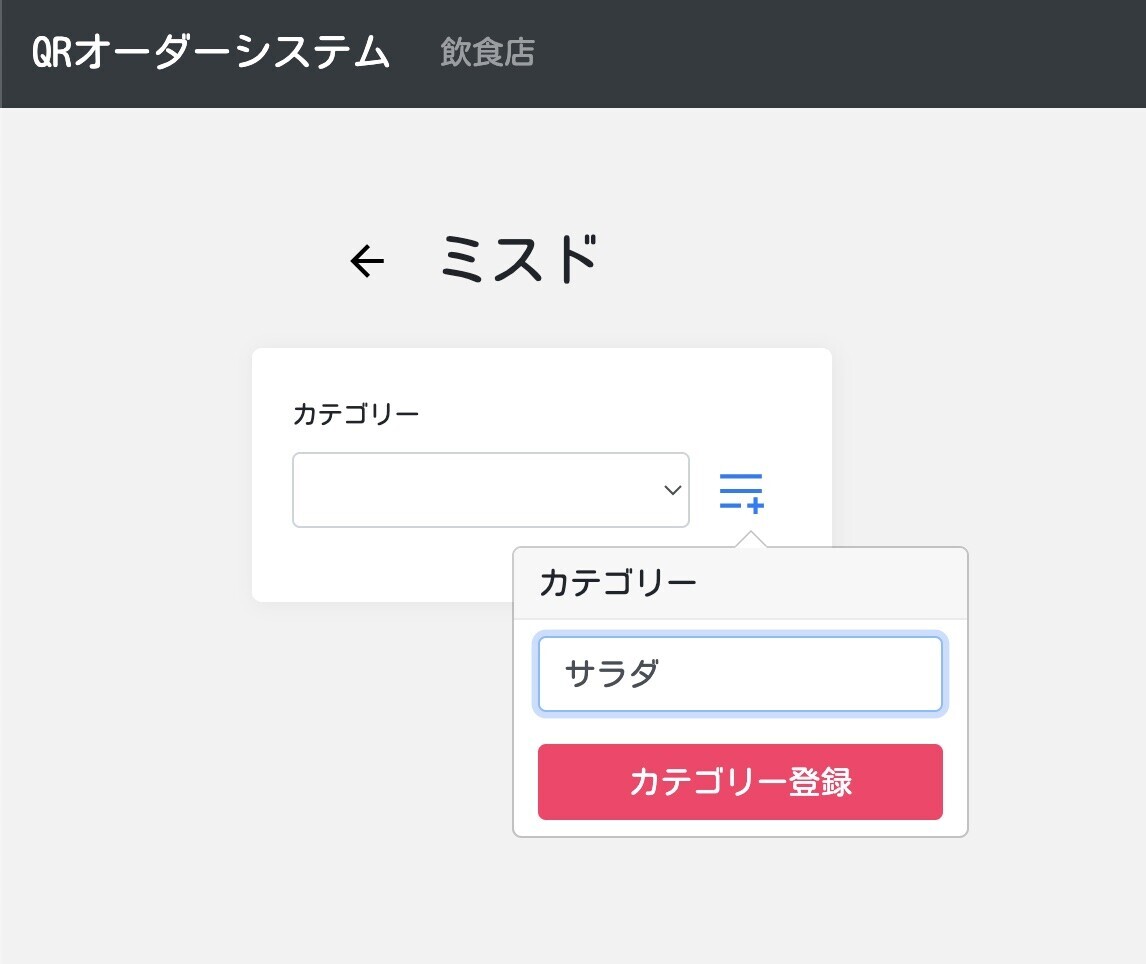Click the サラダ text input field
This screenshot has width=1146, height=964.
pos(740,673)
